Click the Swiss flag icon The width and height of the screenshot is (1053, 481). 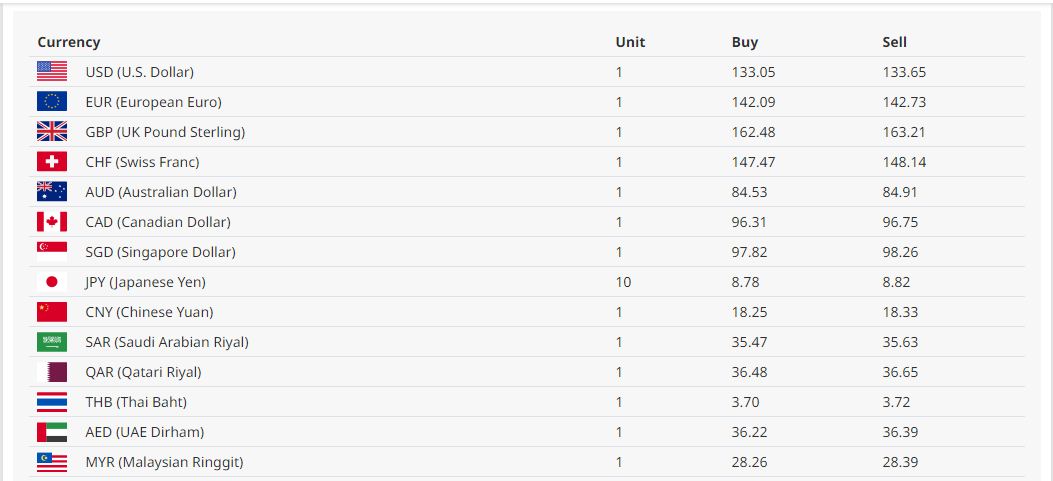click(x=52, y=162)
